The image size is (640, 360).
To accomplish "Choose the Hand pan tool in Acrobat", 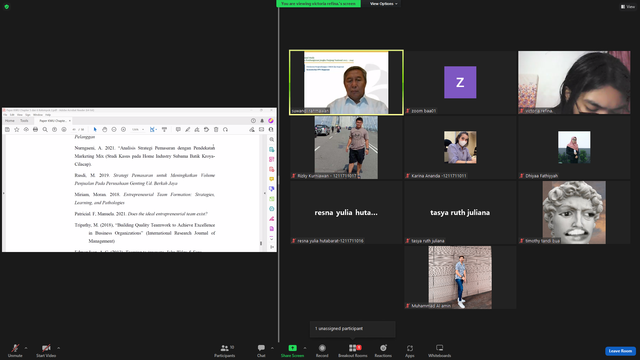I will (x=104, y=129).
